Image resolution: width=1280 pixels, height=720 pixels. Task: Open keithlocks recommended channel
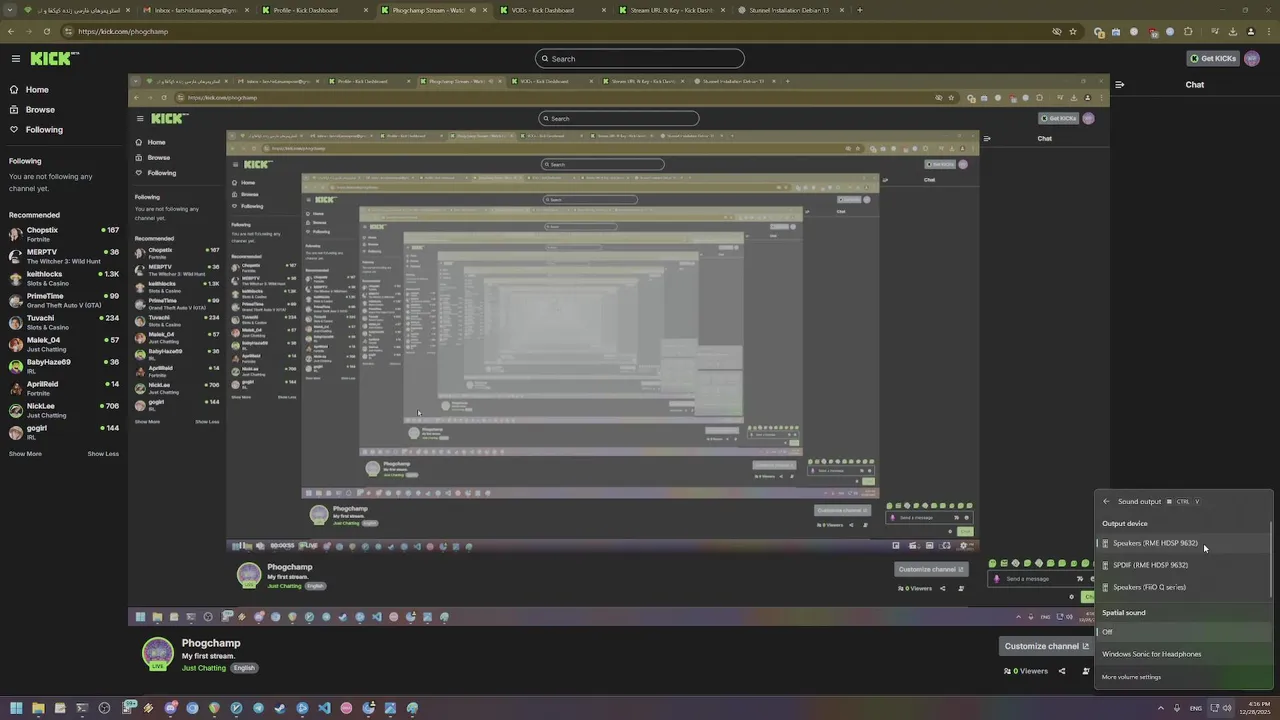click(64, 278)
